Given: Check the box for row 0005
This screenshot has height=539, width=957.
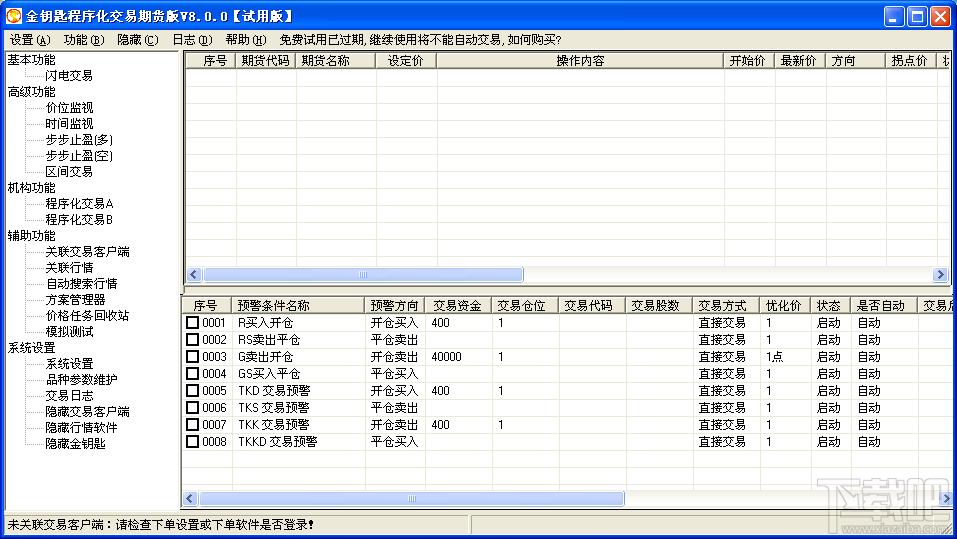Looking at the screenshot, I should [192, 391].
